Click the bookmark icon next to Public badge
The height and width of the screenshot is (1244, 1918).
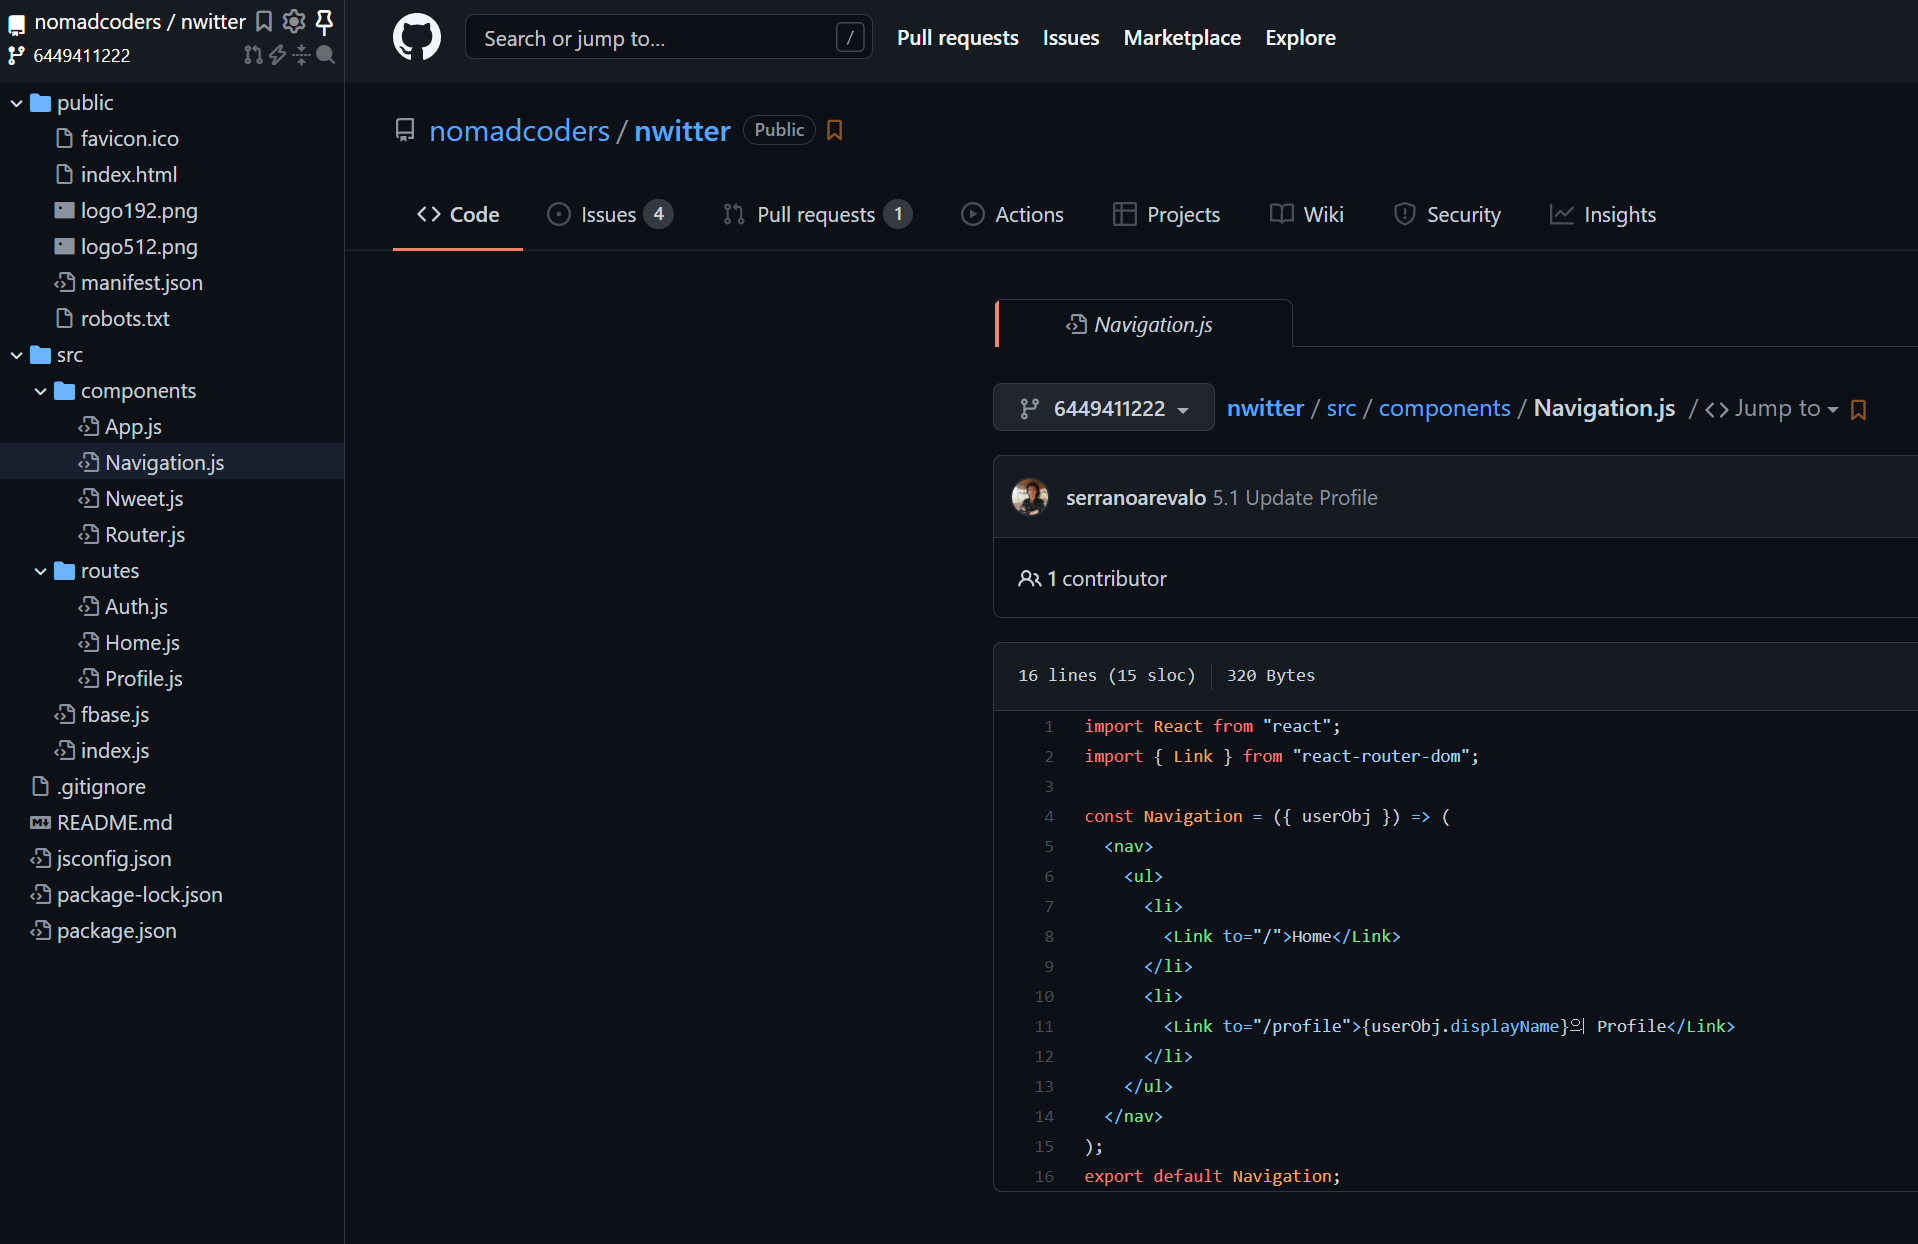[835, 130]
